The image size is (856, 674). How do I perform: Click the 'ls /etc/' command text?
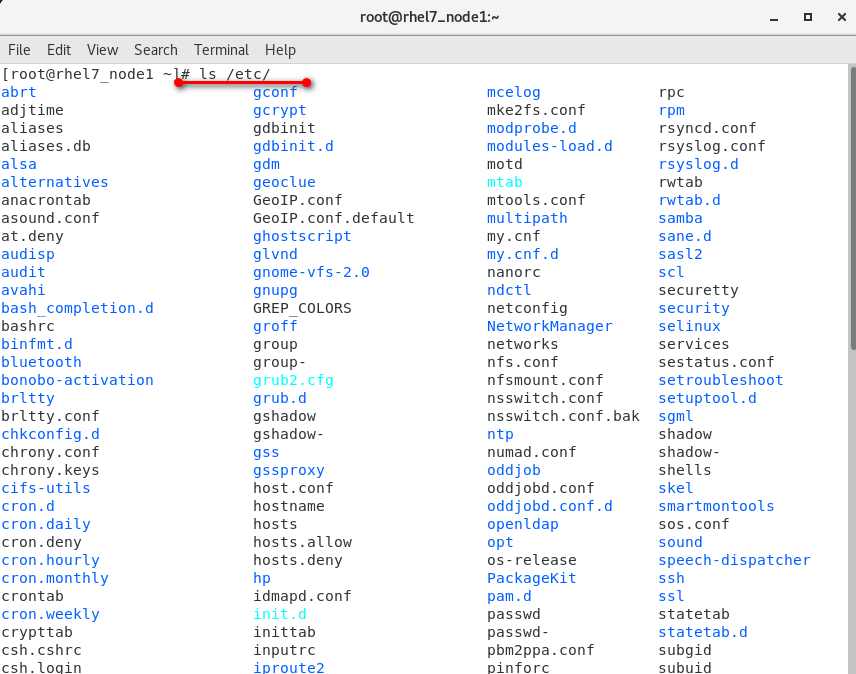234,74
